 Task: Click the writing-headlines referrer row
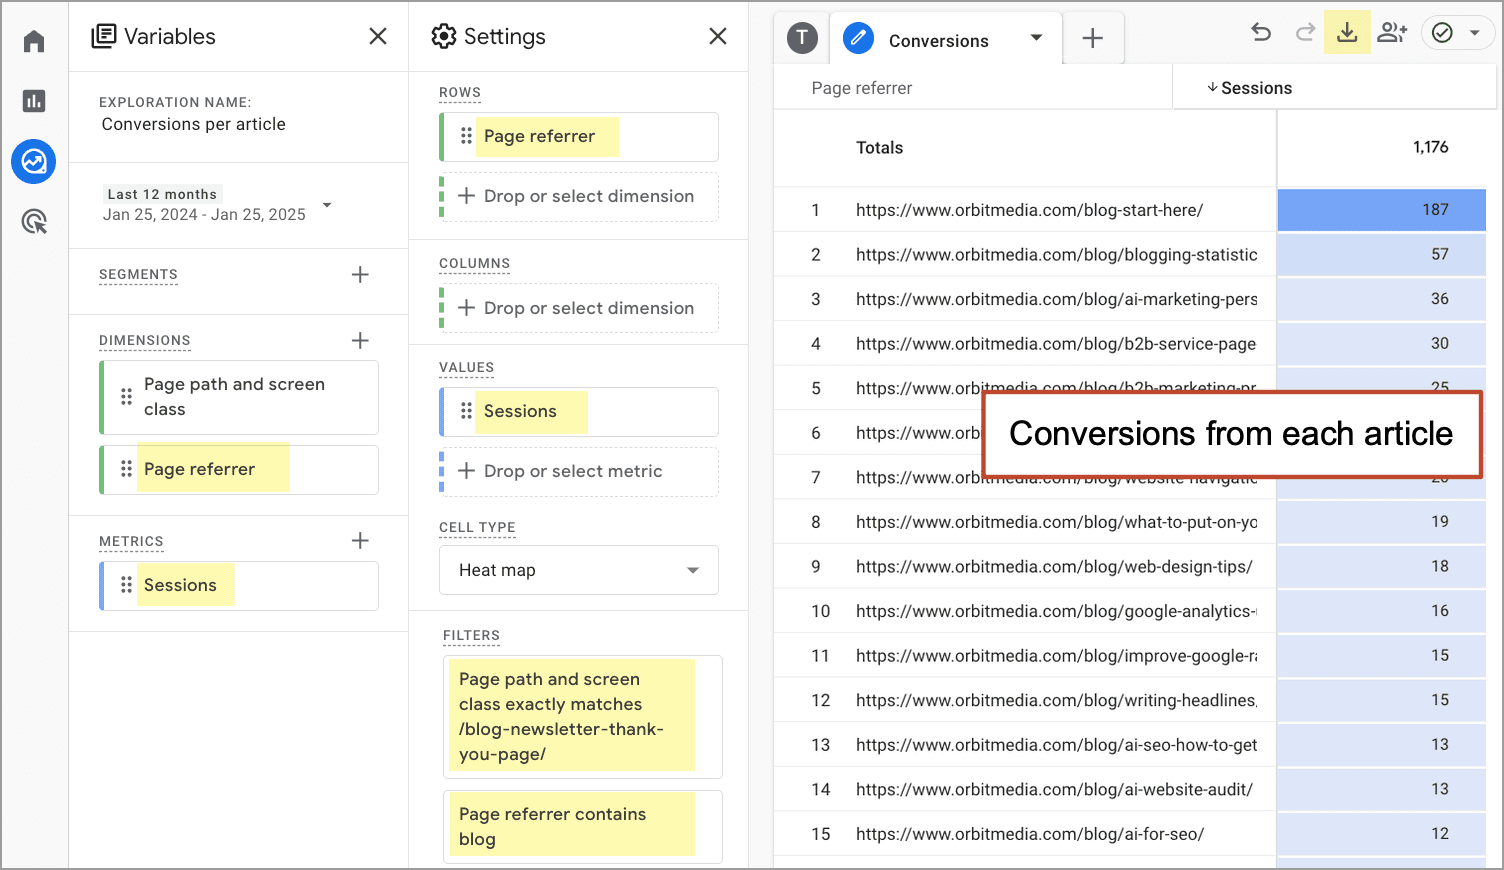pyautogui.click(x=1056, y=700)
